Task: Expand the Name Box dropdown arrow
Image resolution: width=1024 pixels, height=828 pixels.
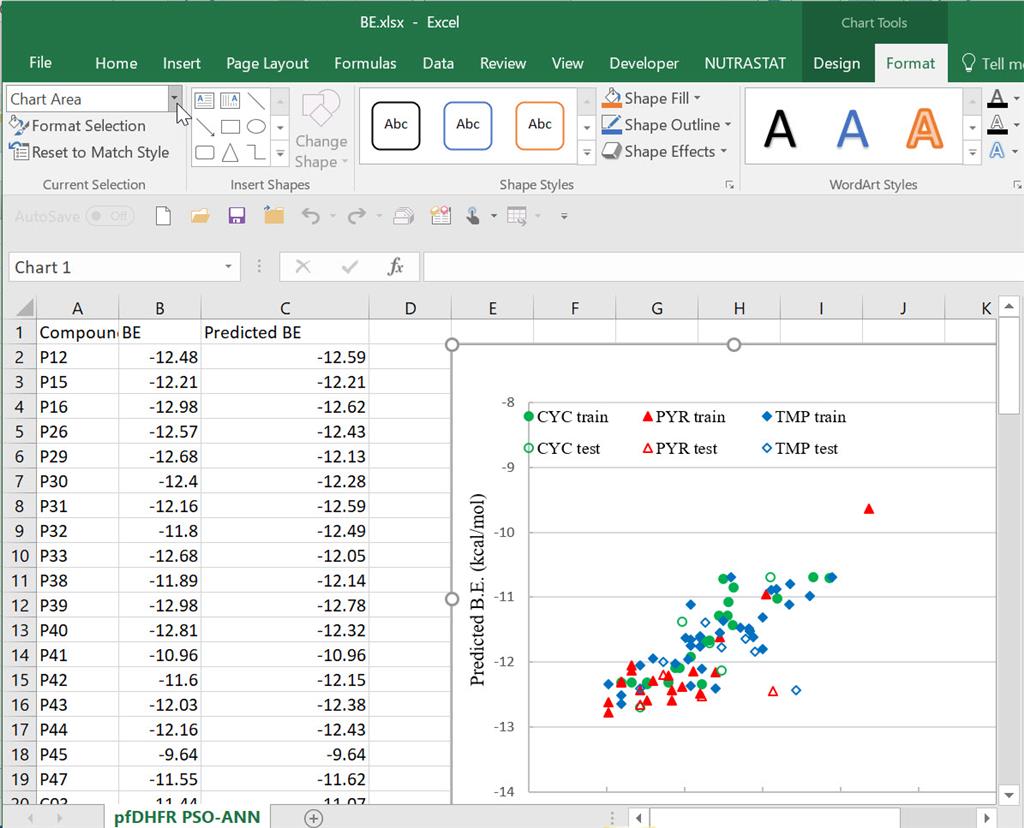Action: tap(228, 267)
